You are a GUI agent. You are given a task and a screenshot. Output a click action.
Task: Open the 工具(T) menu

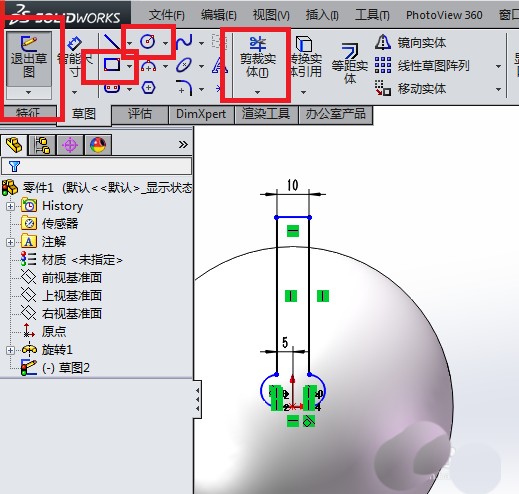click(x=372, y=15)
